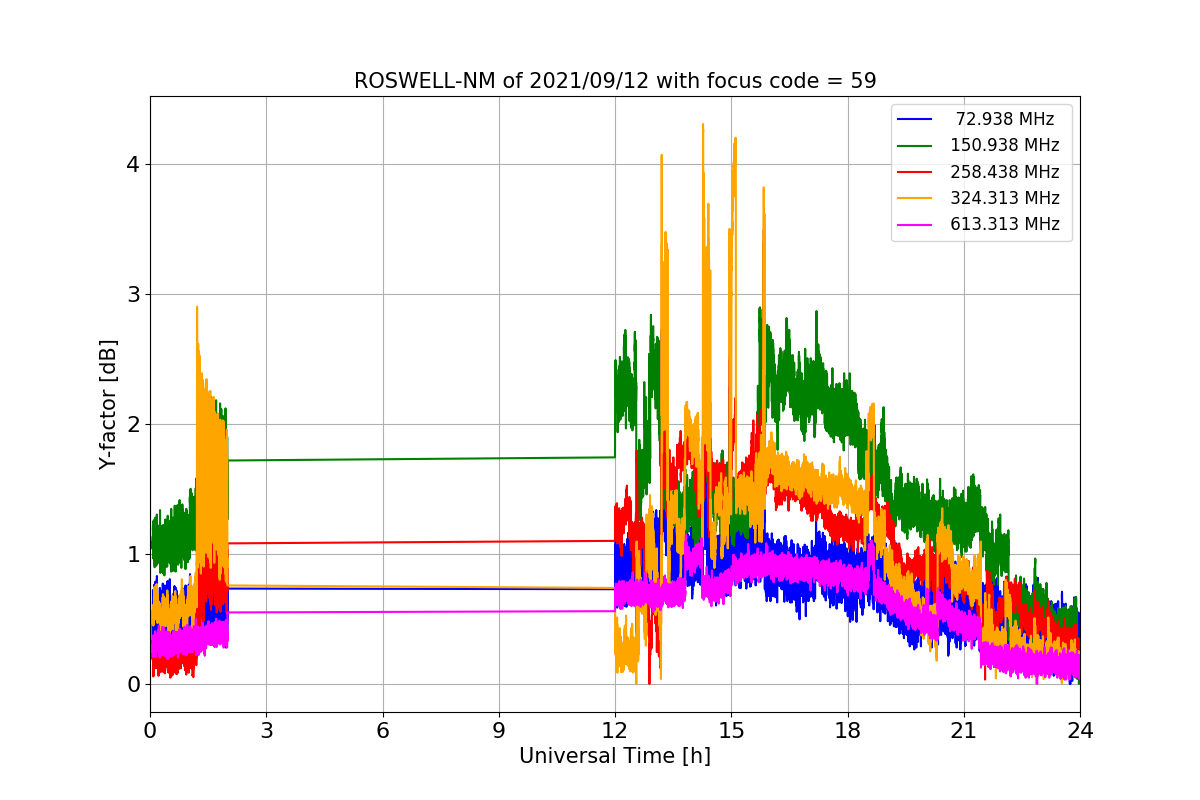Click the magenta legend line sample
The image size is (1200, 800).
click(916, 225)
